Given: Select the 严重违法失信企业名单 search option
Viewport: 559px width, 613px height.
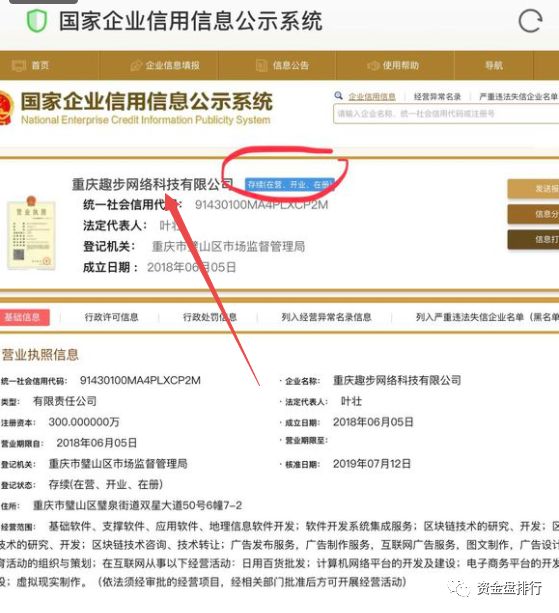Looking at the screenshot, I should tap(519, 96).
